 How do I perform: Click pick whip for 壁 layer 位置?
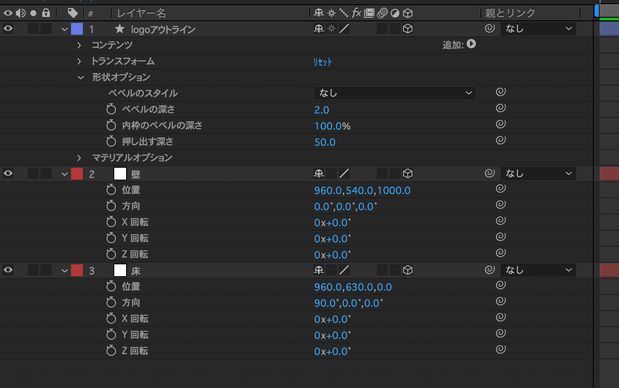pos(501,189)
